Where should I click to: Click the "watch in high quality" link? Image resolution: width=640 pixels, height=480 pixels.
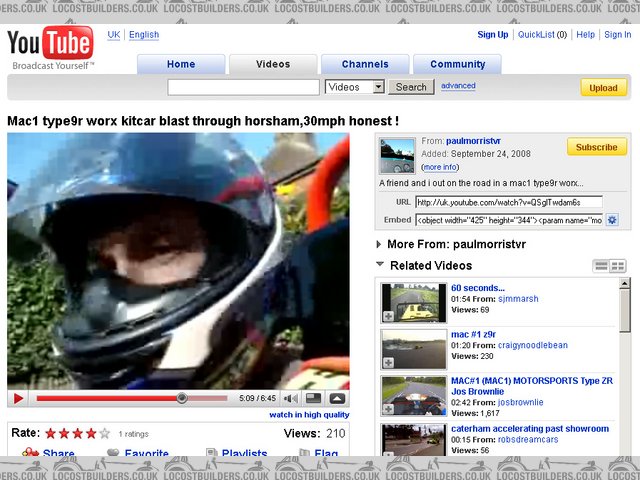[x=309, y=415]
